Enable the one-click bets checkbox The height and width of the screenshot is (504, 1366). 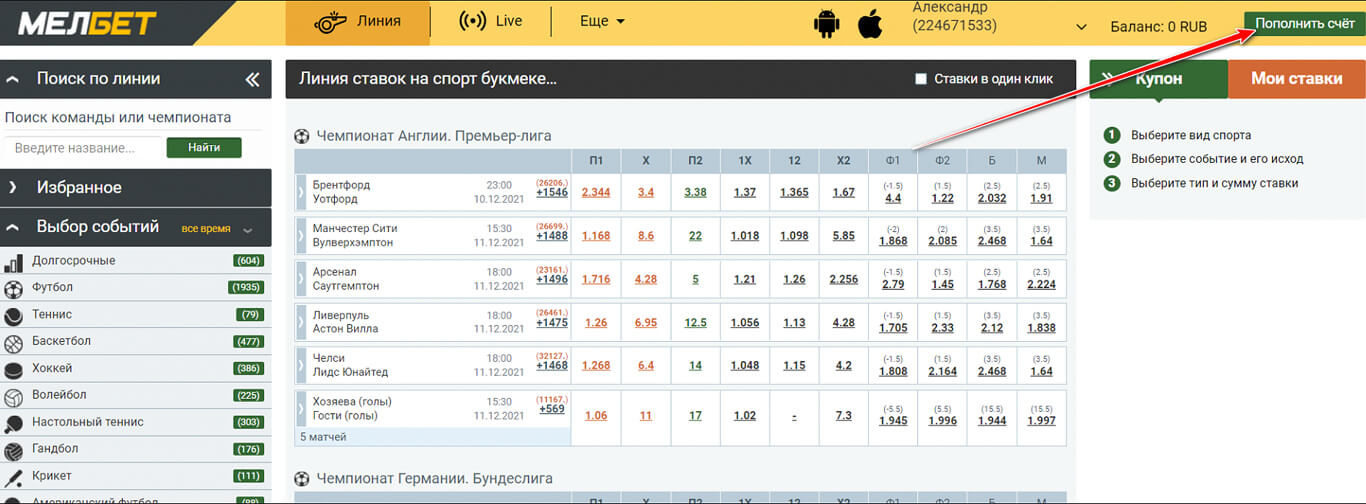click(921, 79)
